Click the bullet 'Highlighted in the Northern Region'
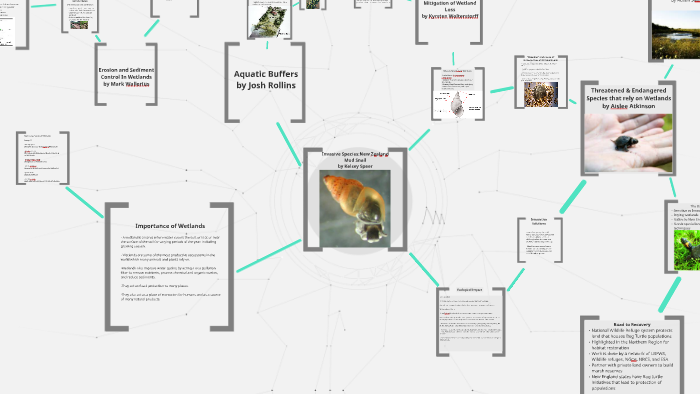 click(629, 345)
